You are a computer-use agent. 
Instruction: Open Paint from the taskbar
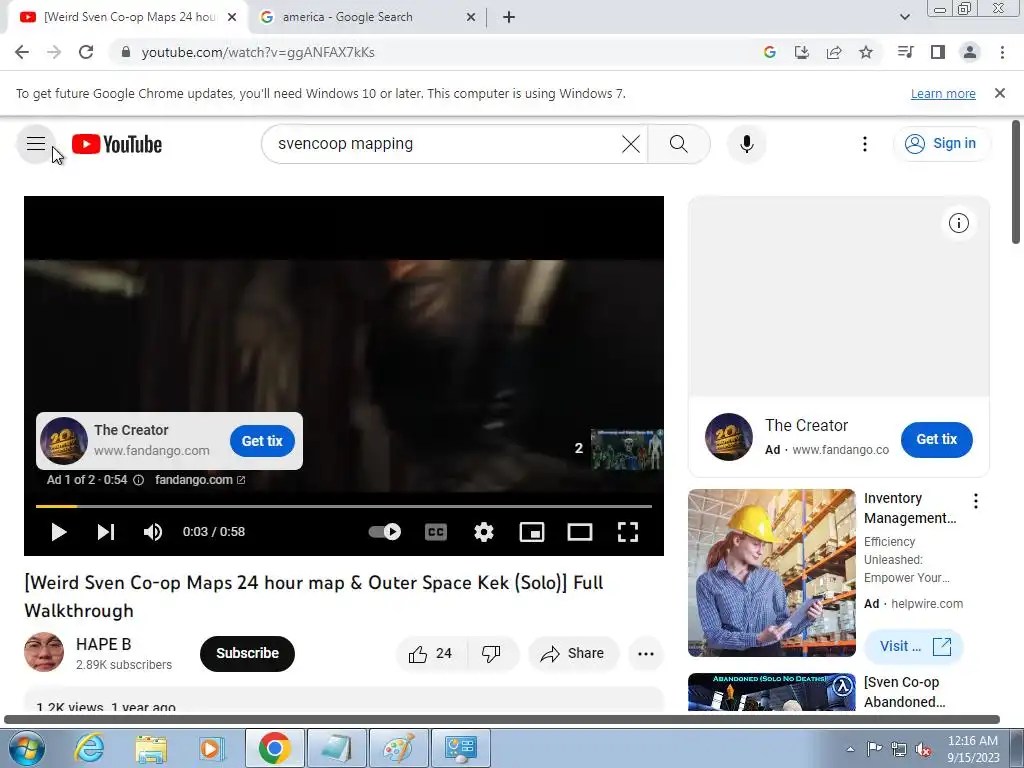tap(398, 748)
